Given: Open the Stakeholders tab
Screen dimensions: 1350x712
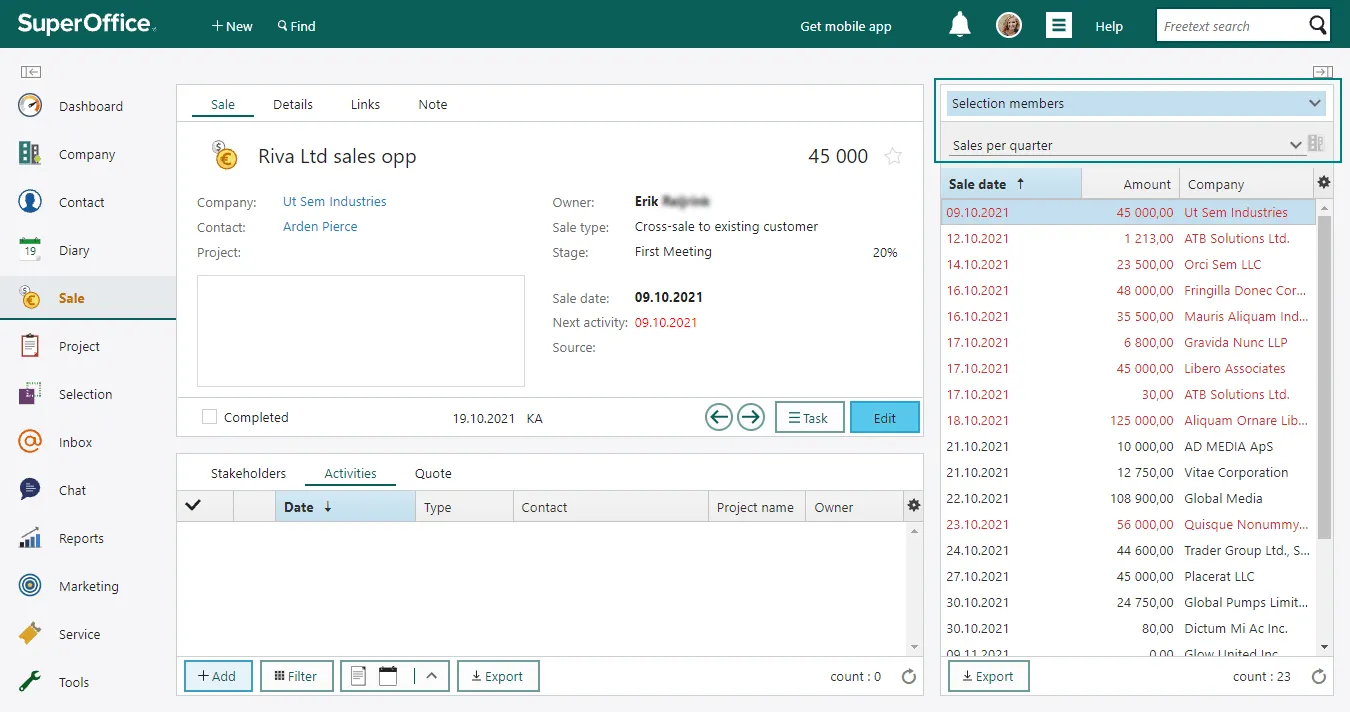Looking at the screenshot, I should pos(248,473).
